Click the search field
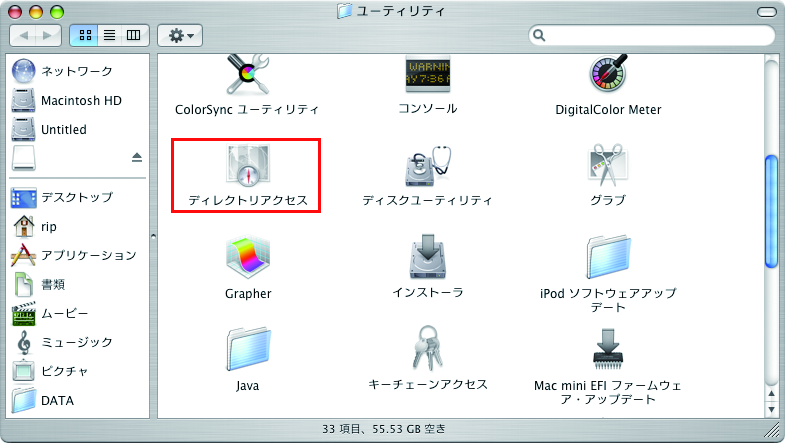This screenshot has width=785, height=443. (x=652, y=35)
